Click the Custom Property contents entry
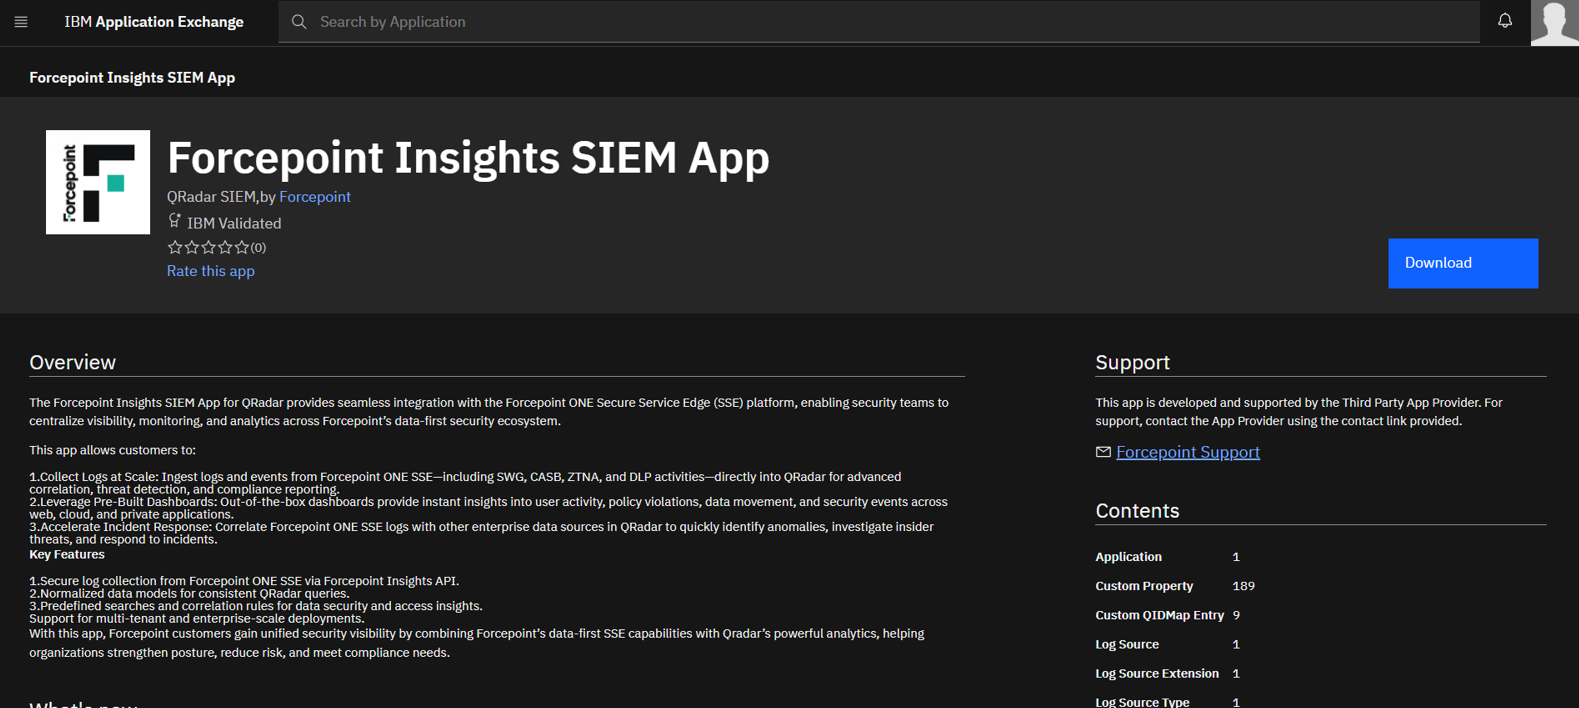 coord(1144,586)
